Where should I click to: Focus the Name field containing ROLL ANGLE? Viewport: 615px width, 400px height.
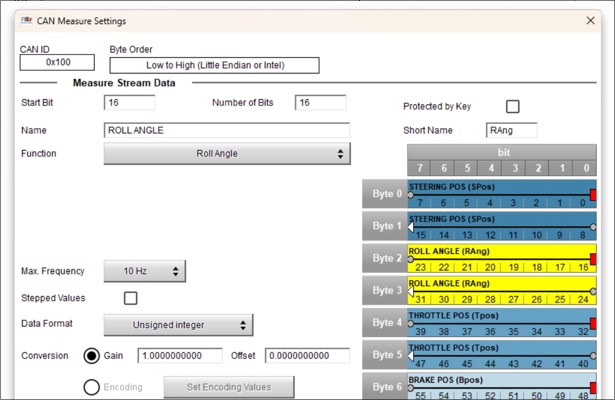click(x=227, y=130)
